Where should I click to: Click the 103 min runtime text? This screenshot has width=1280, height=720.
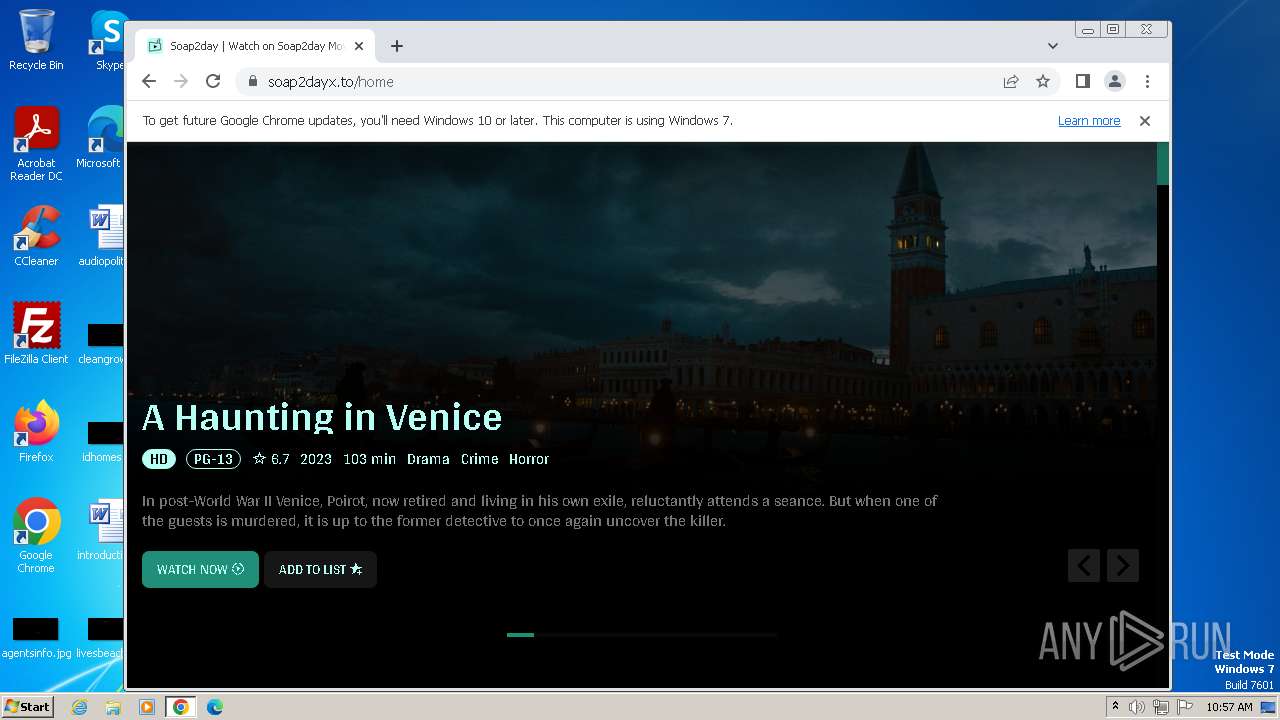click(369, 459)
